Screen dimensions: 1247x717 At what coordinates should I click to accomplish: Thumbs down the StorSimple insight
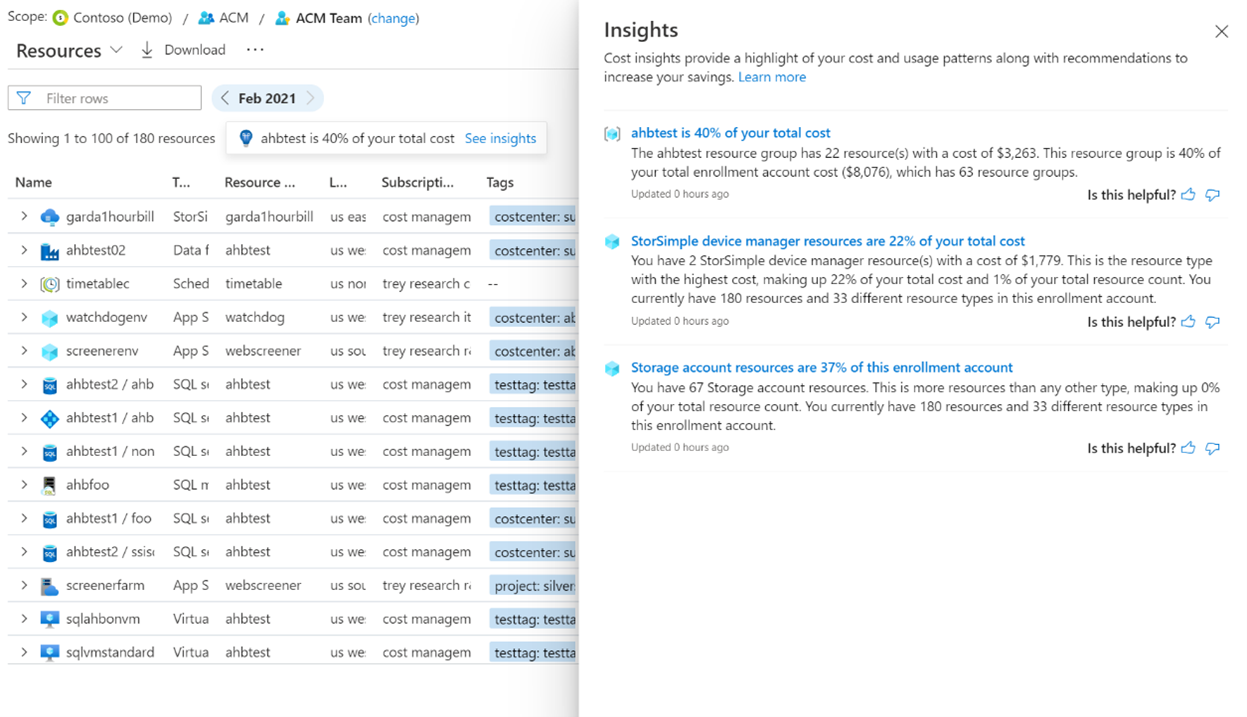(1212, 322)
